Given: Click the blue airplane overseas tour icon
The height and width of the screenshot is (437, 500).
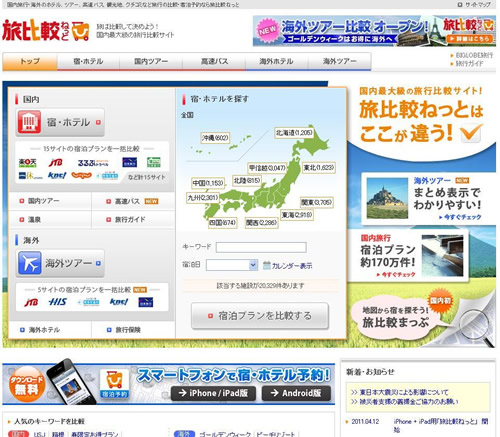Looking at the screenshot, I should 30,263.
